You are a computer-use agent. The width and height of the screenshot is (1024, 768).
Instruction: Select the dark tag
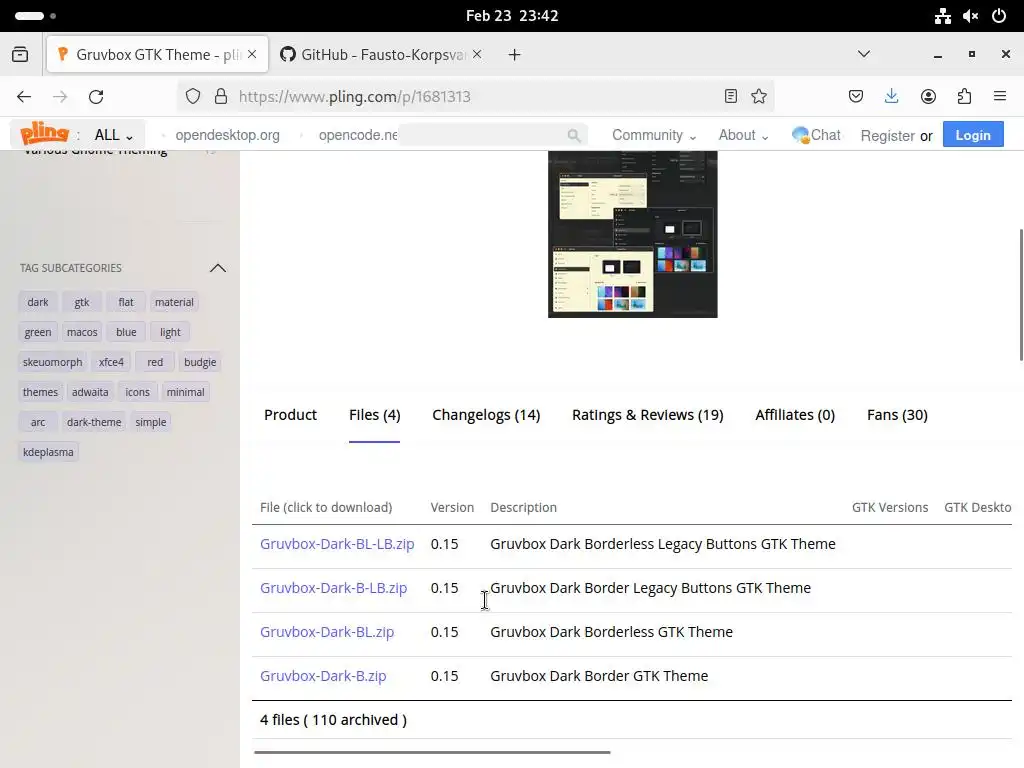pos(38,302)
